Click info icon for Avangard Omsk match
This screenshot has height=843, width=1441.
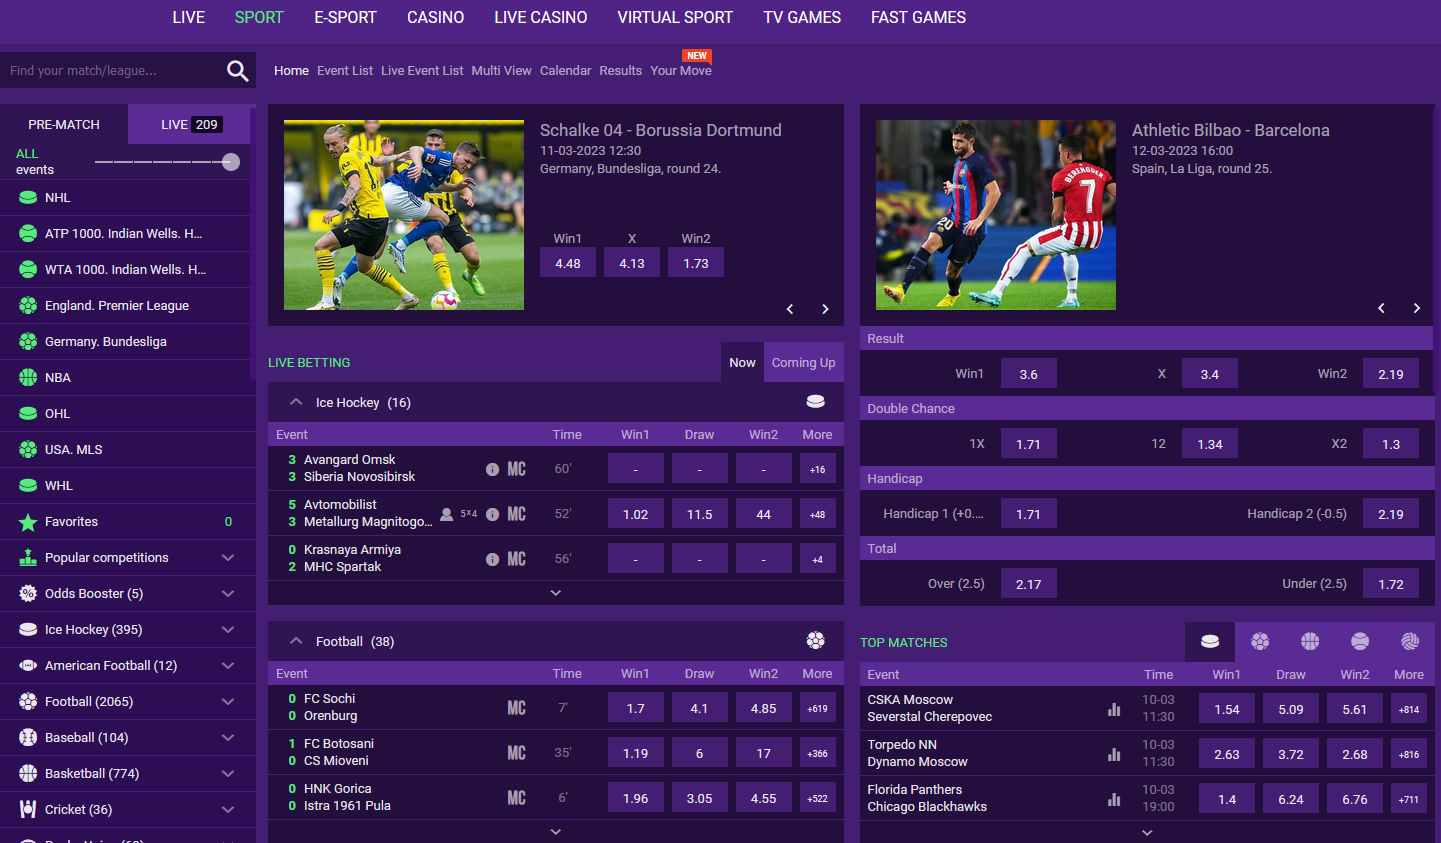(492, 469)
